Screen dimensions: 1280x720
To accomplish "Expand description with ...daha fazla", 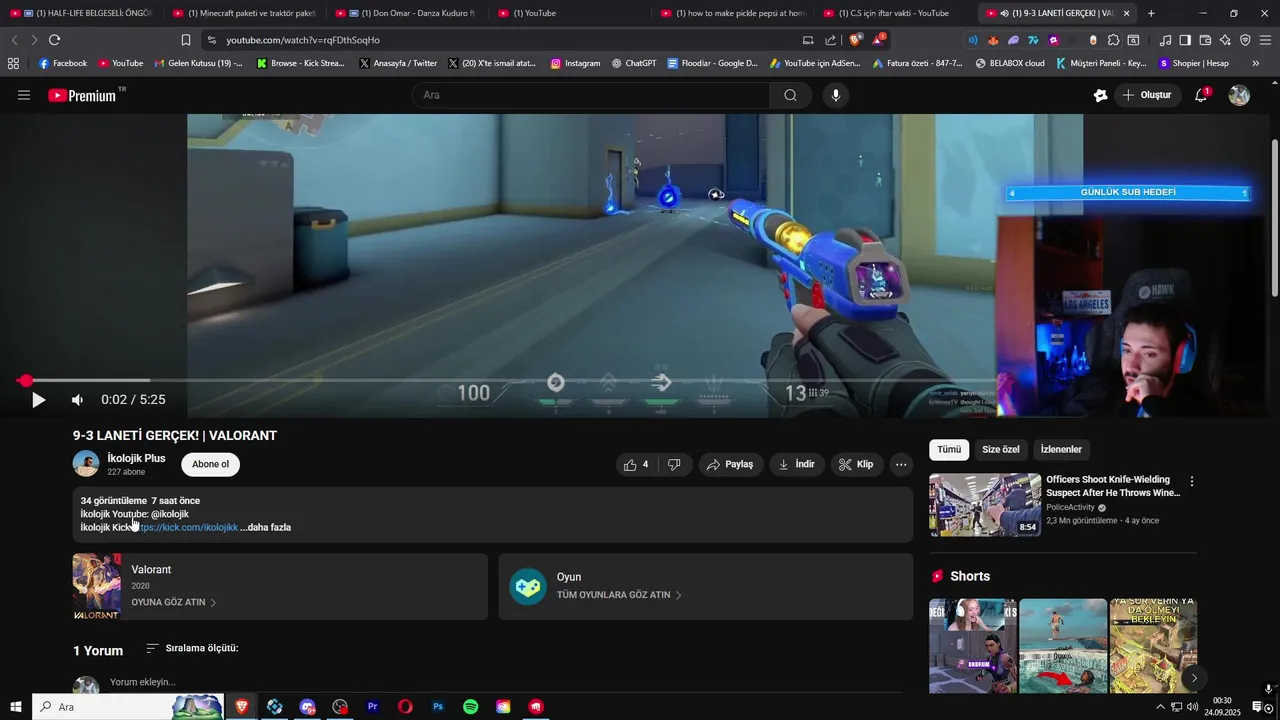I will point(266,527).
